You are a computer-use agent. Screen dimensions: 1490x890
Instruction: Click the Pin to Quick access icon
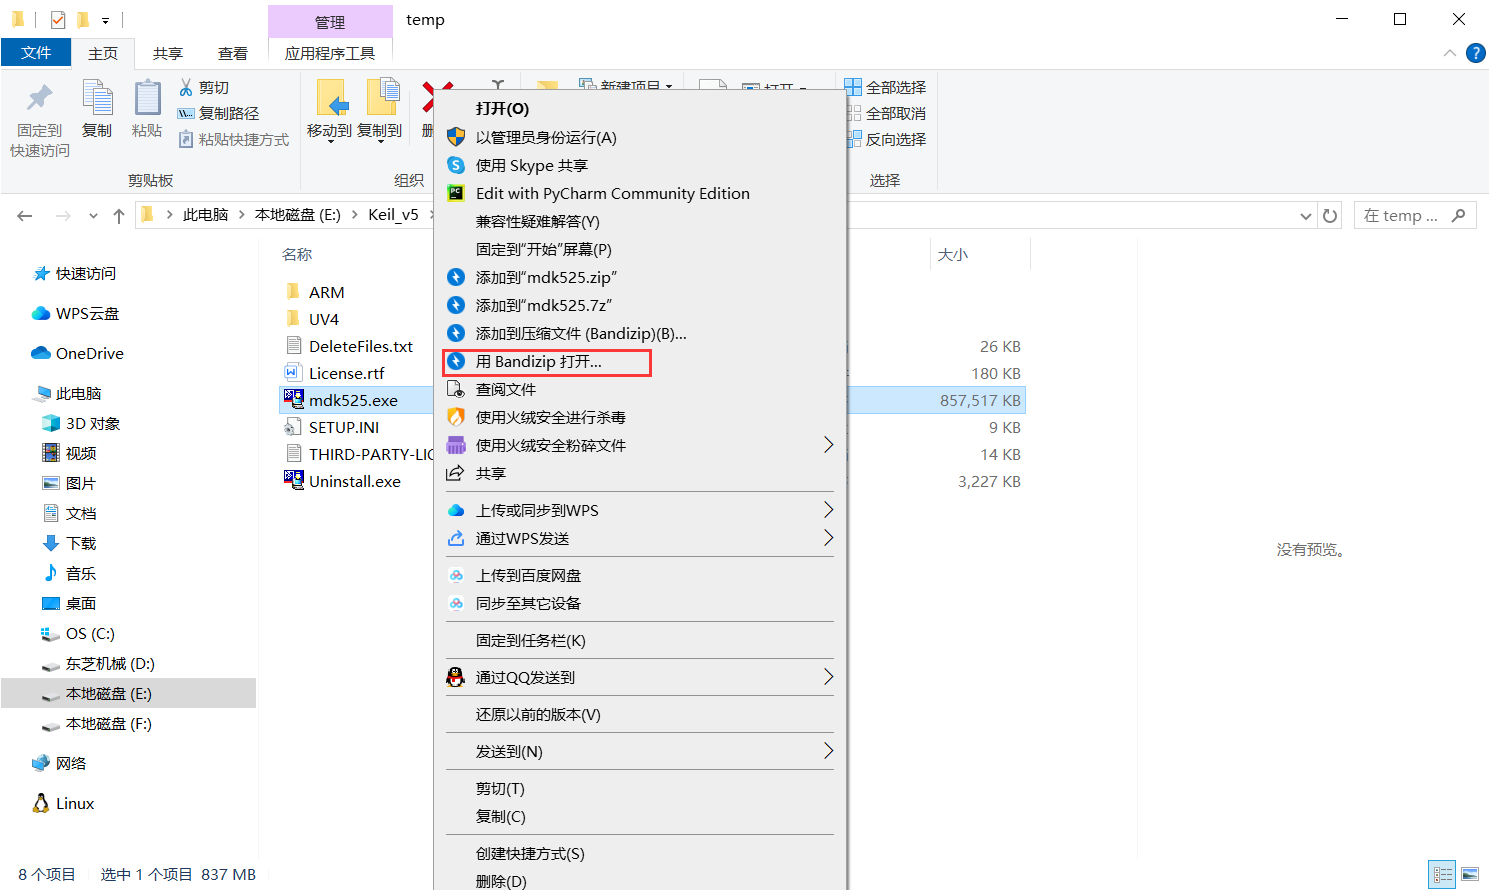(x=40, y=98)
